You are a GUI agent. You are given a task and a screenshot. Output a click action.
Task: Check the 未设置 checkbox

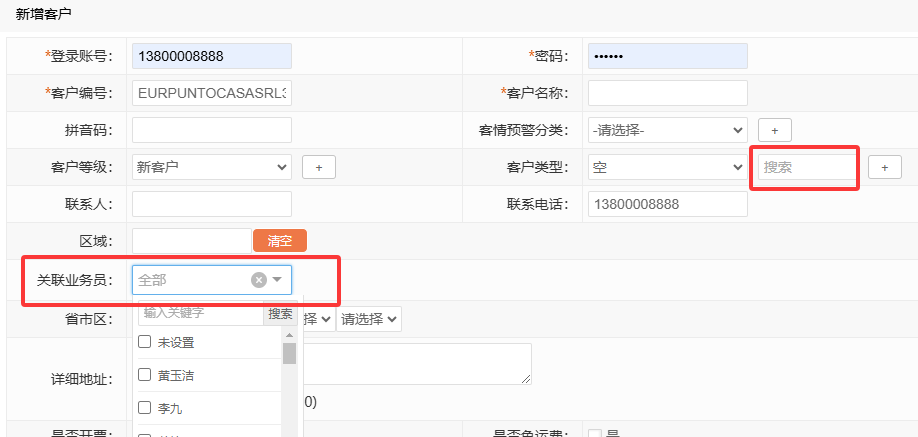point(145,342)
